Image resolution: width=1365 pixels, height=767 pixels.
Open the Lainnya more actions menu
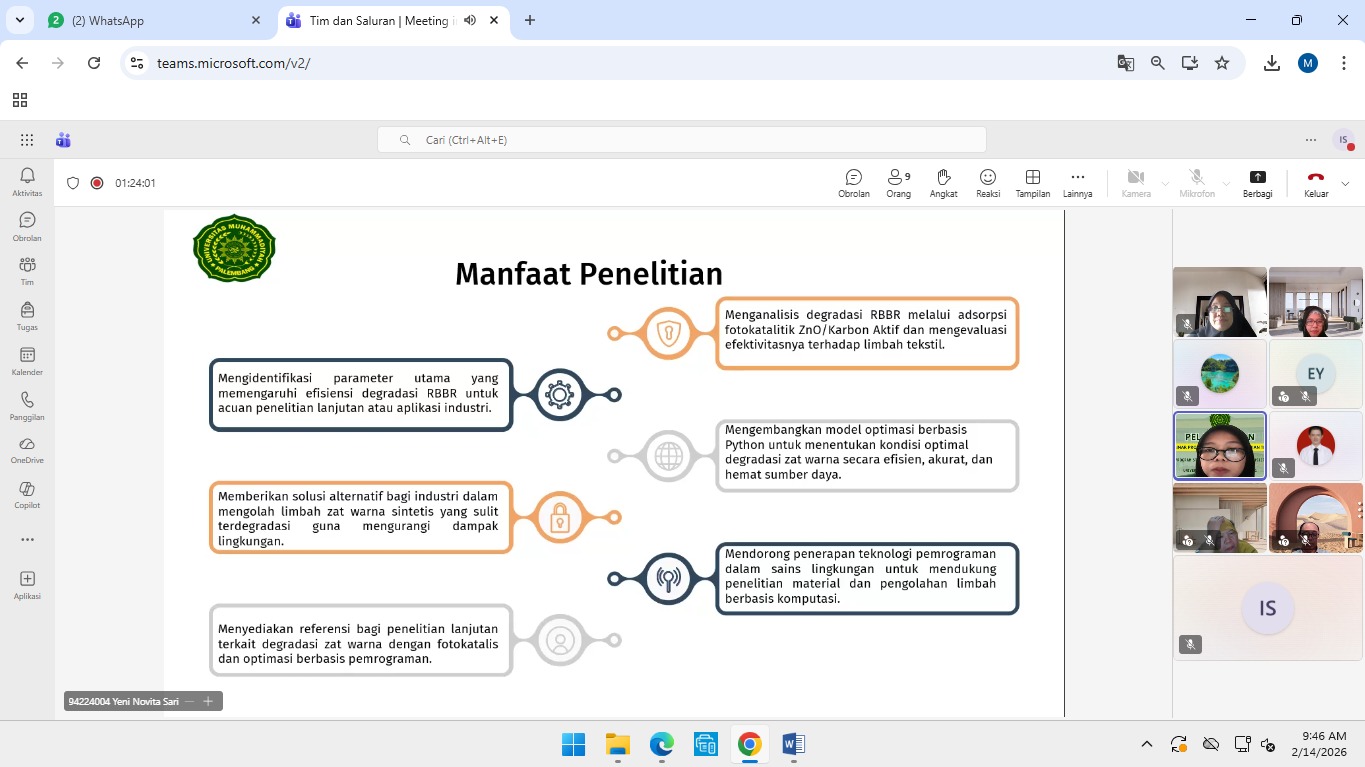point(1077,182)
